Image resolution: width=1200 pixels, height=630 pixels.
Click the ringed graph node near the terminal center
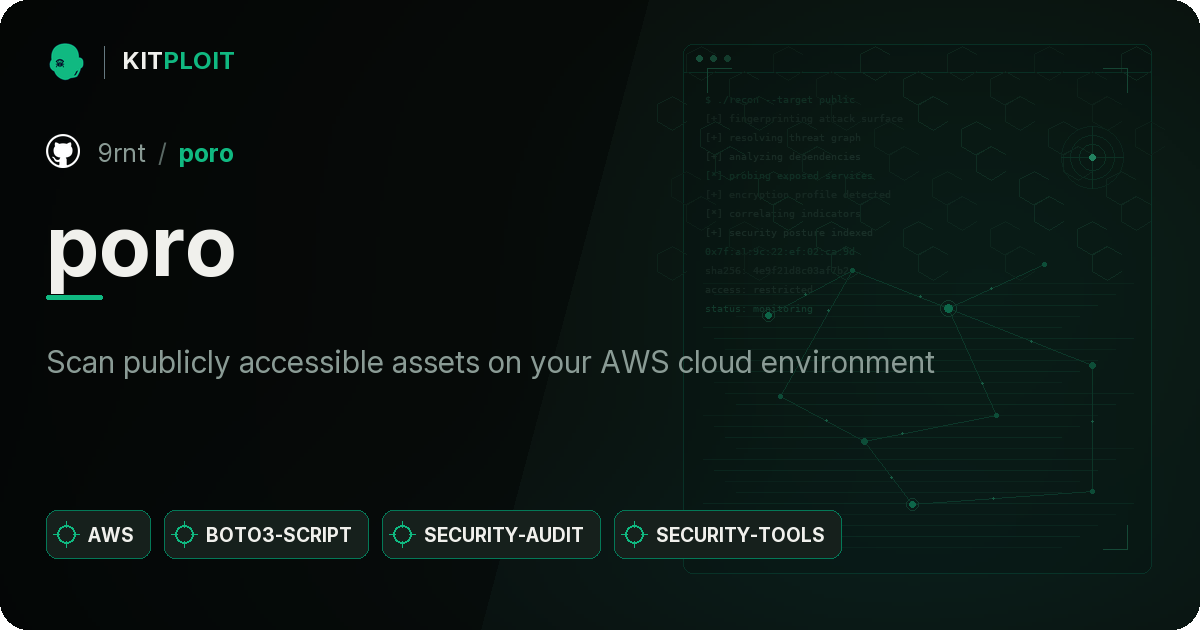tap(948, 309)
